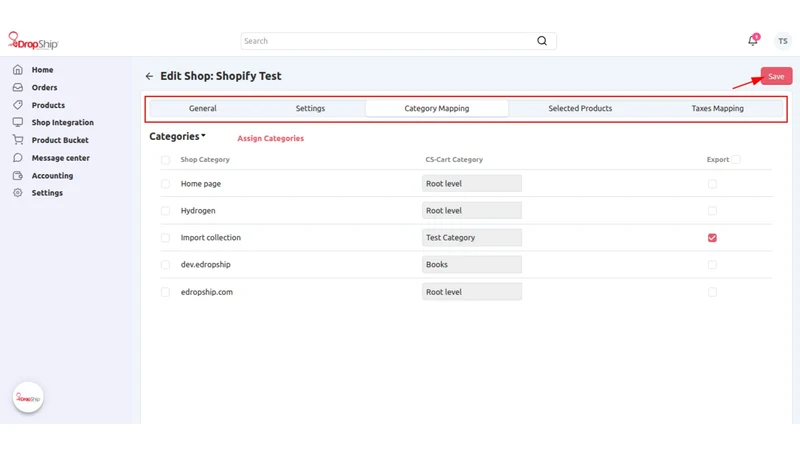This screenshot has height=450, width=800.
Task: Open CS-Cart category field for Home page
Action: click(x=472, y=184)
